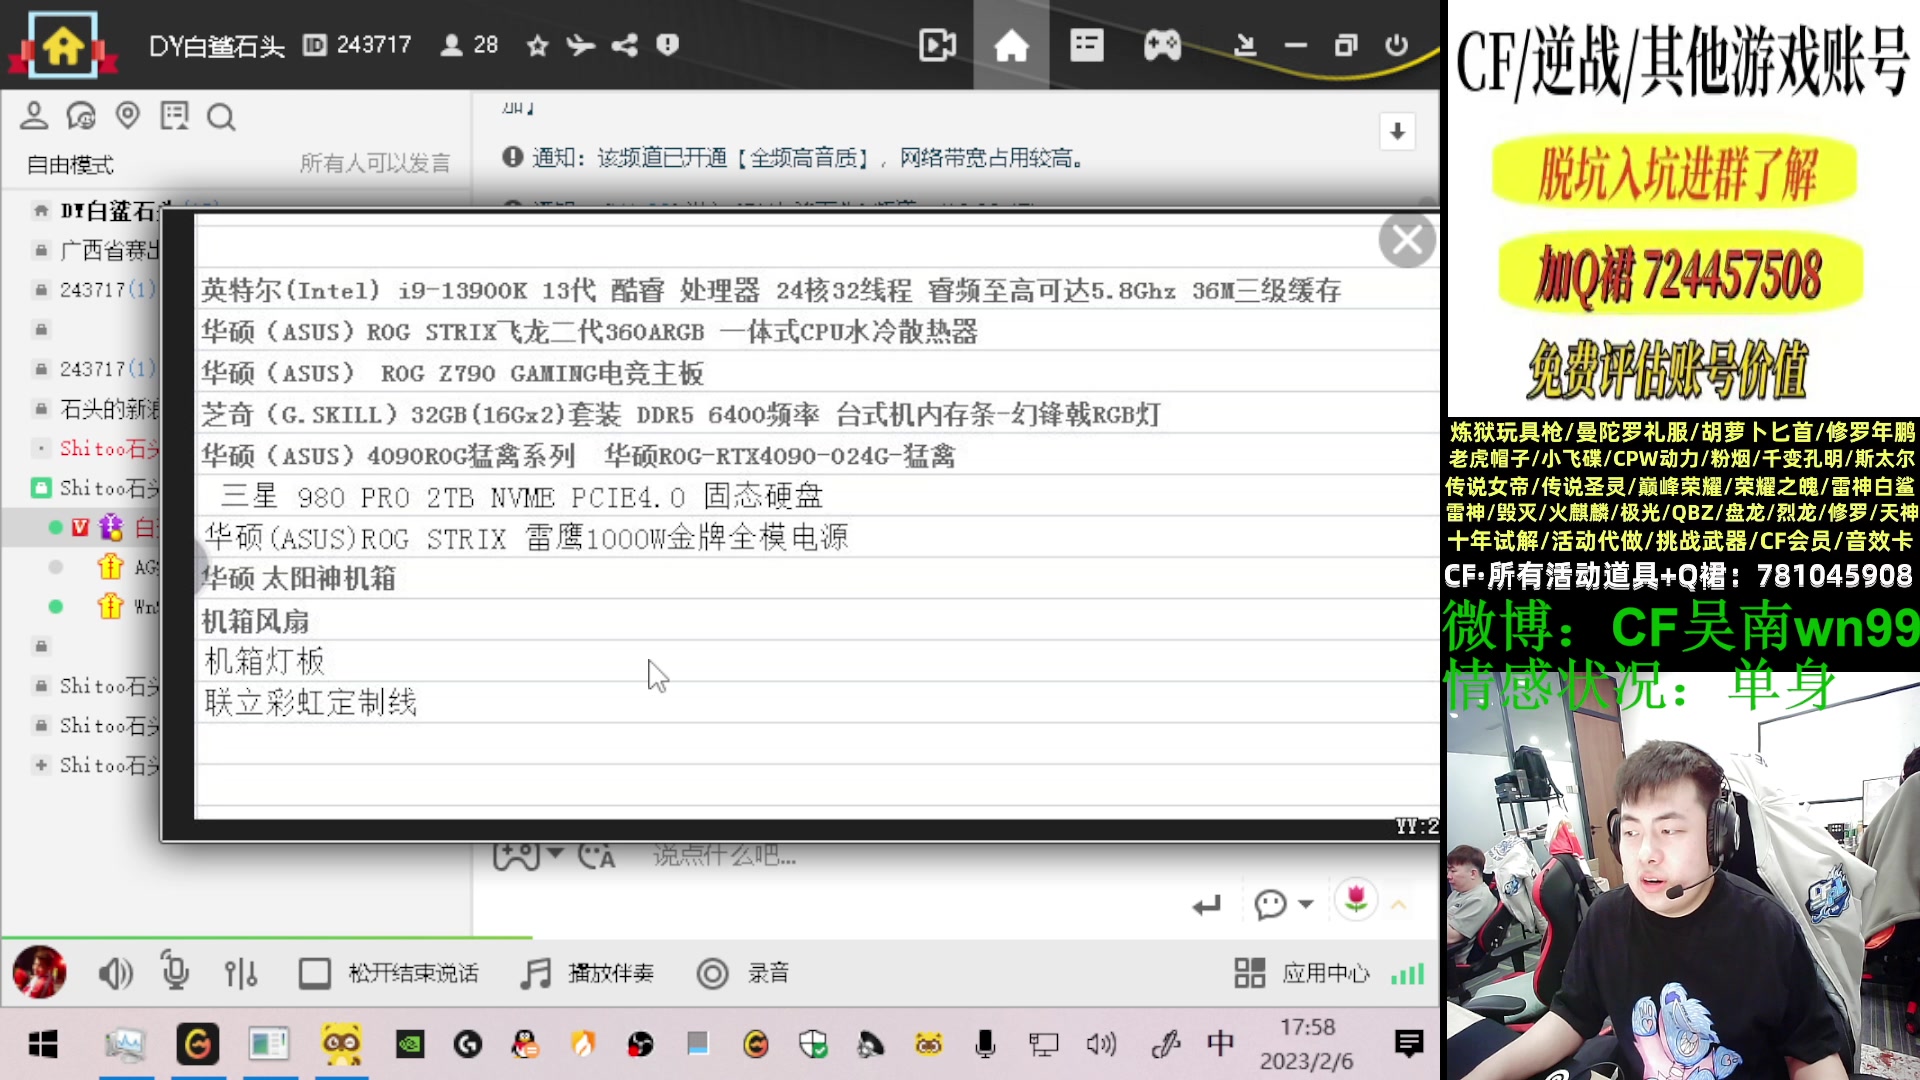This screenshot has height=1080, width=1920.
Task: Go to the home tab icon
Action: pos(1011,45)
